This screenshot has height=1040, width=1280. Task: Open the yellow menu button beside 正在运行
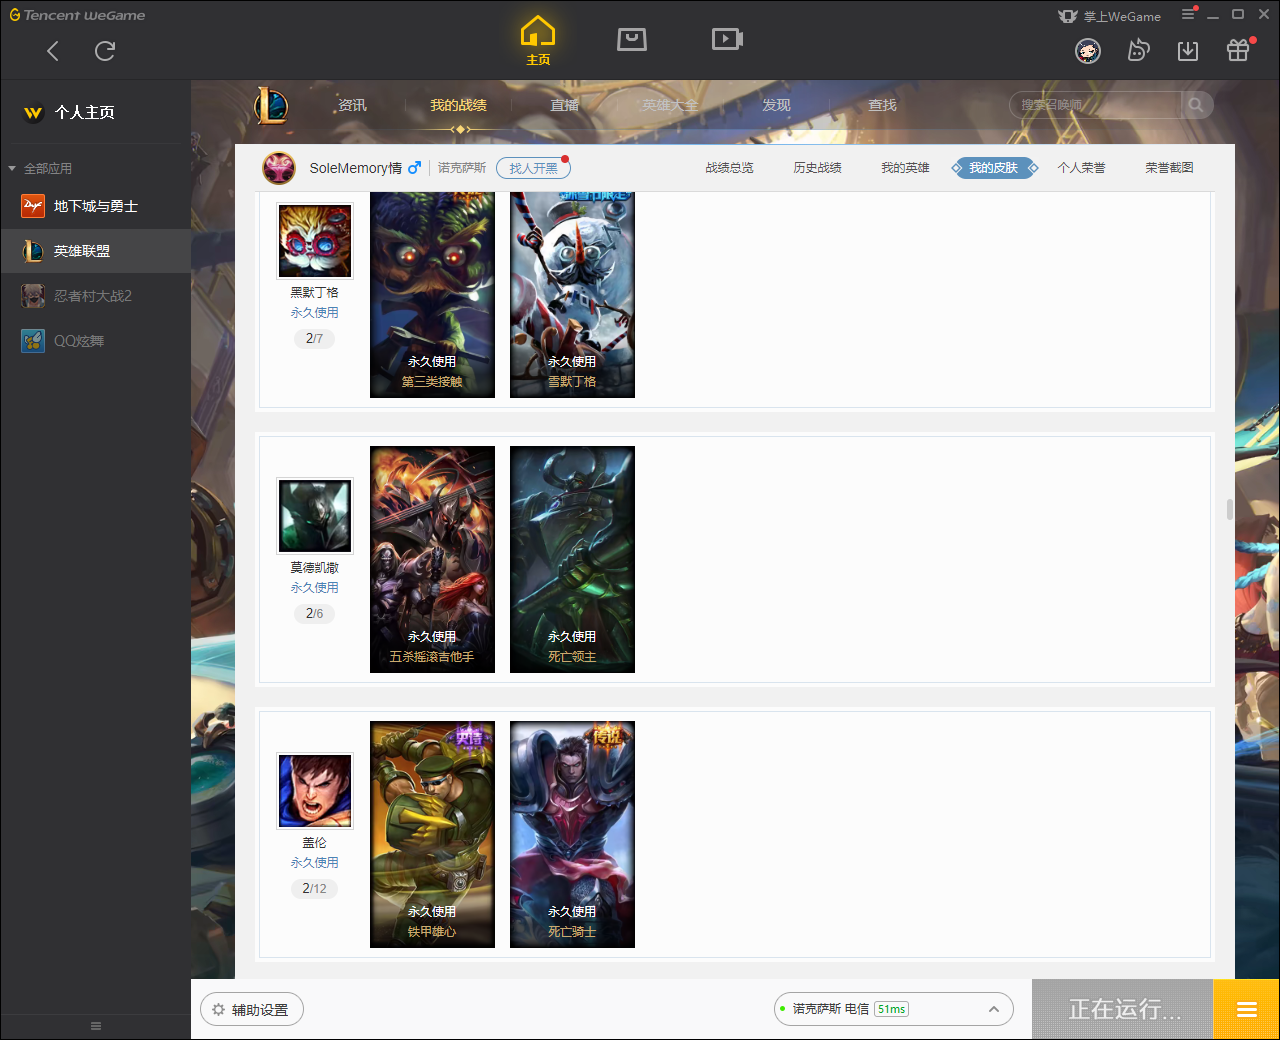pyautogui.click(x=1246, y=1009)
